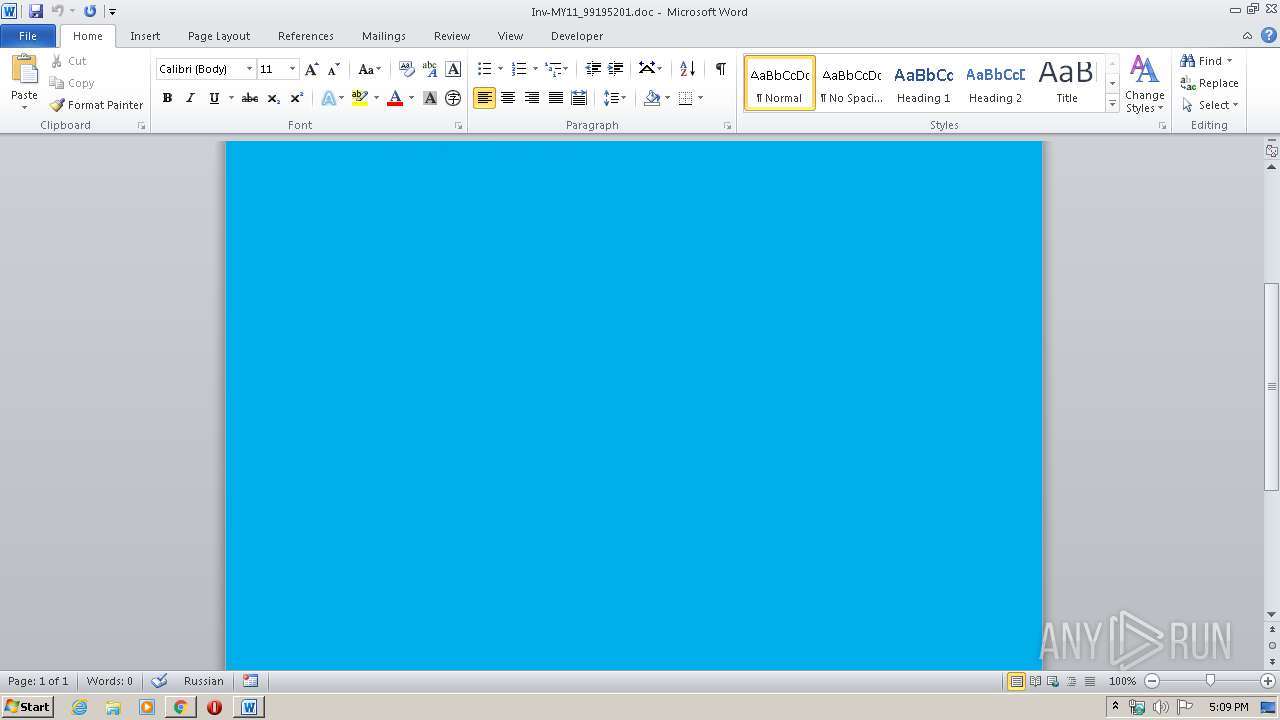Open the File tab
The width and height of the screenshot is (1280, 720).
(28, 36)
